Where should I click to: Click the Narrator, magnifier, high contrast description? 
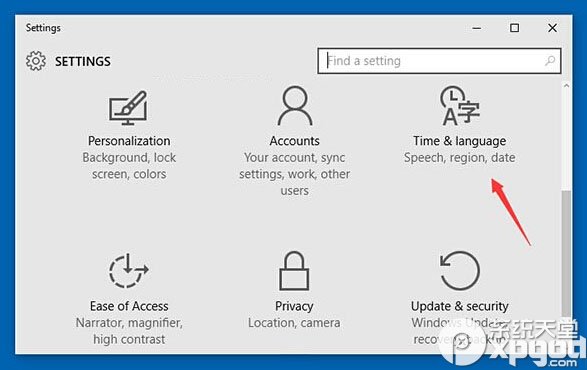[129, 331]
